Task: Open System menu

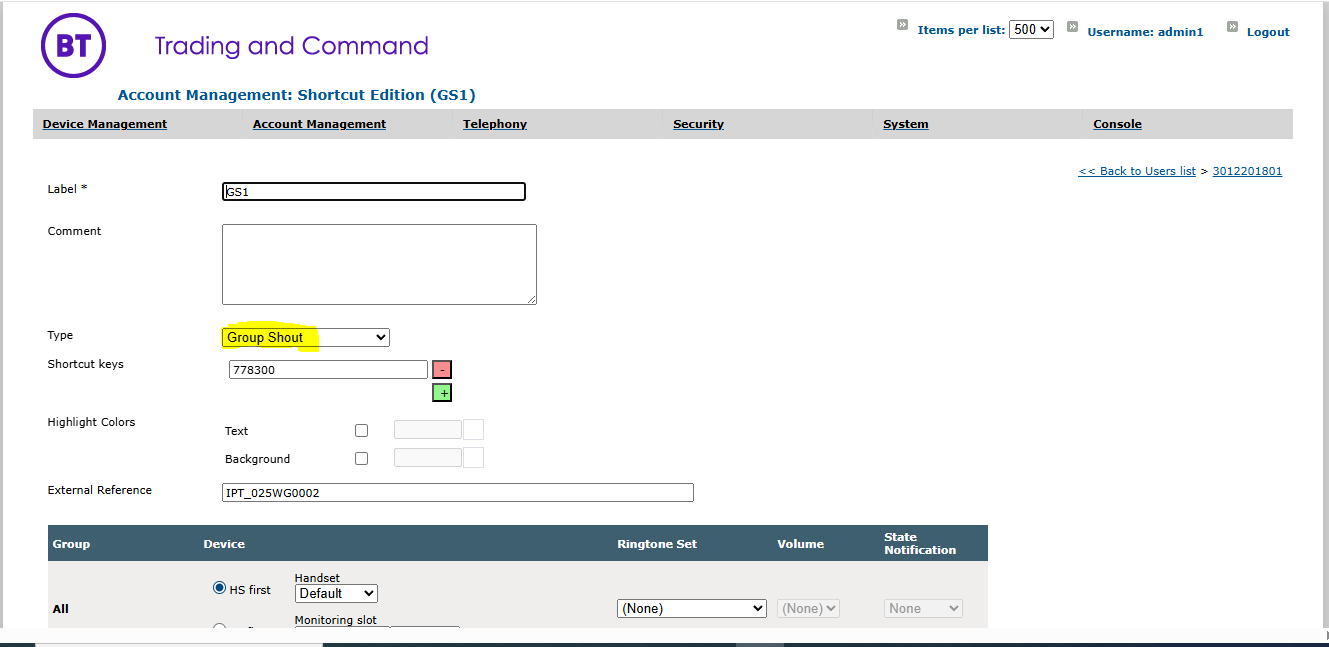Action: pos(906,124)
